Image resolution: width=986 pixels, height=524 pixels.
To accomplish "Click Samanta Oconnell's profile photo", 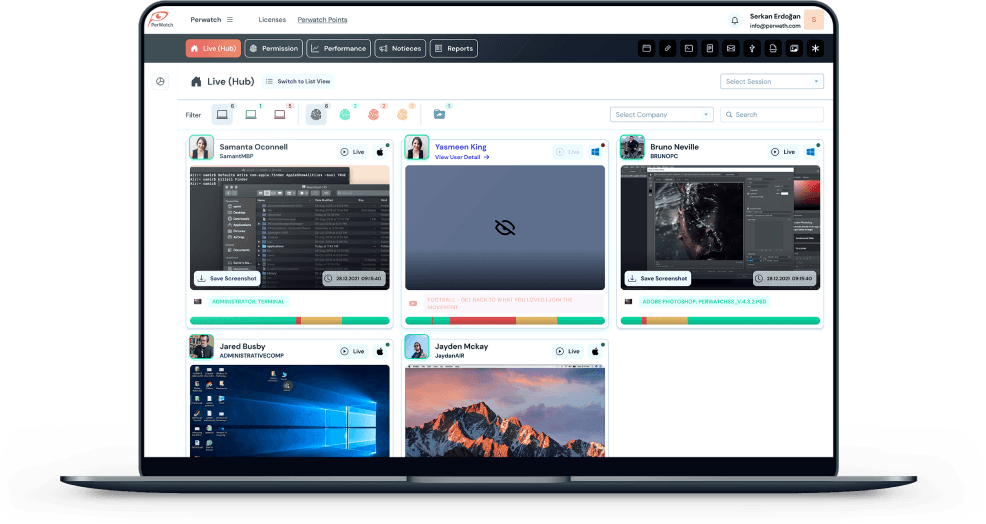I will coord(201,148).
